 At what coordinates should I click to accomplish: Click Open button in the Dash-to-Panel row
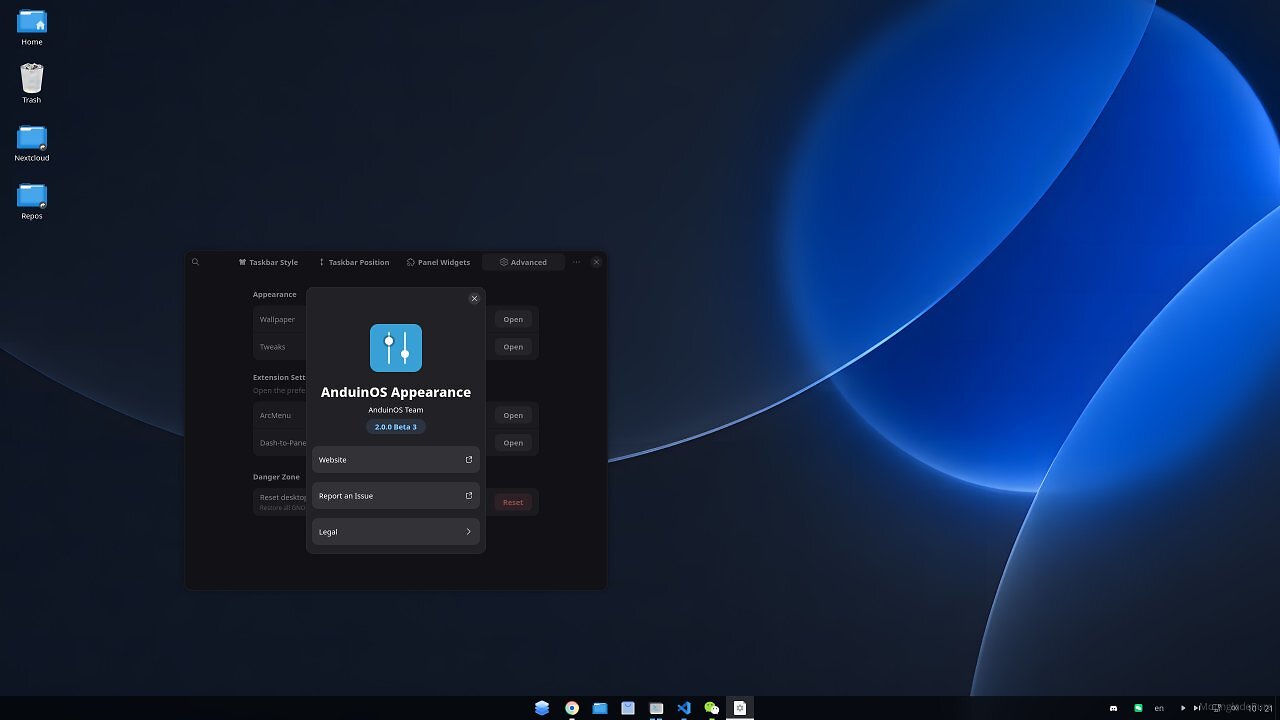pyautogui.click(x=513, y=443)
